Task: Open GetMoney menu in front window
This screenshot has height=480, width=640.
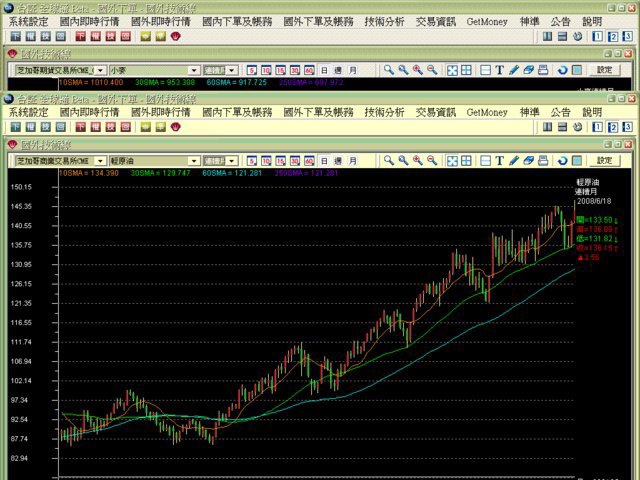Action: click(x=487, y=112)
